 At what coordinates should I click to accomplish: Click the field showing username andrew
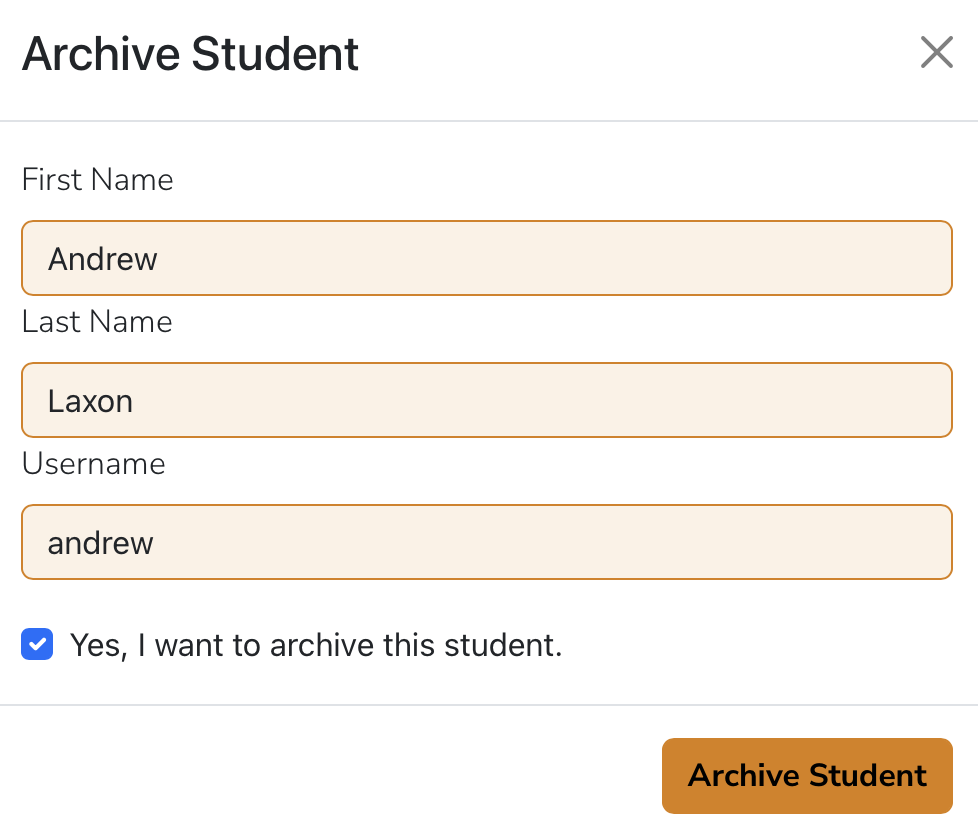point(486,542)
